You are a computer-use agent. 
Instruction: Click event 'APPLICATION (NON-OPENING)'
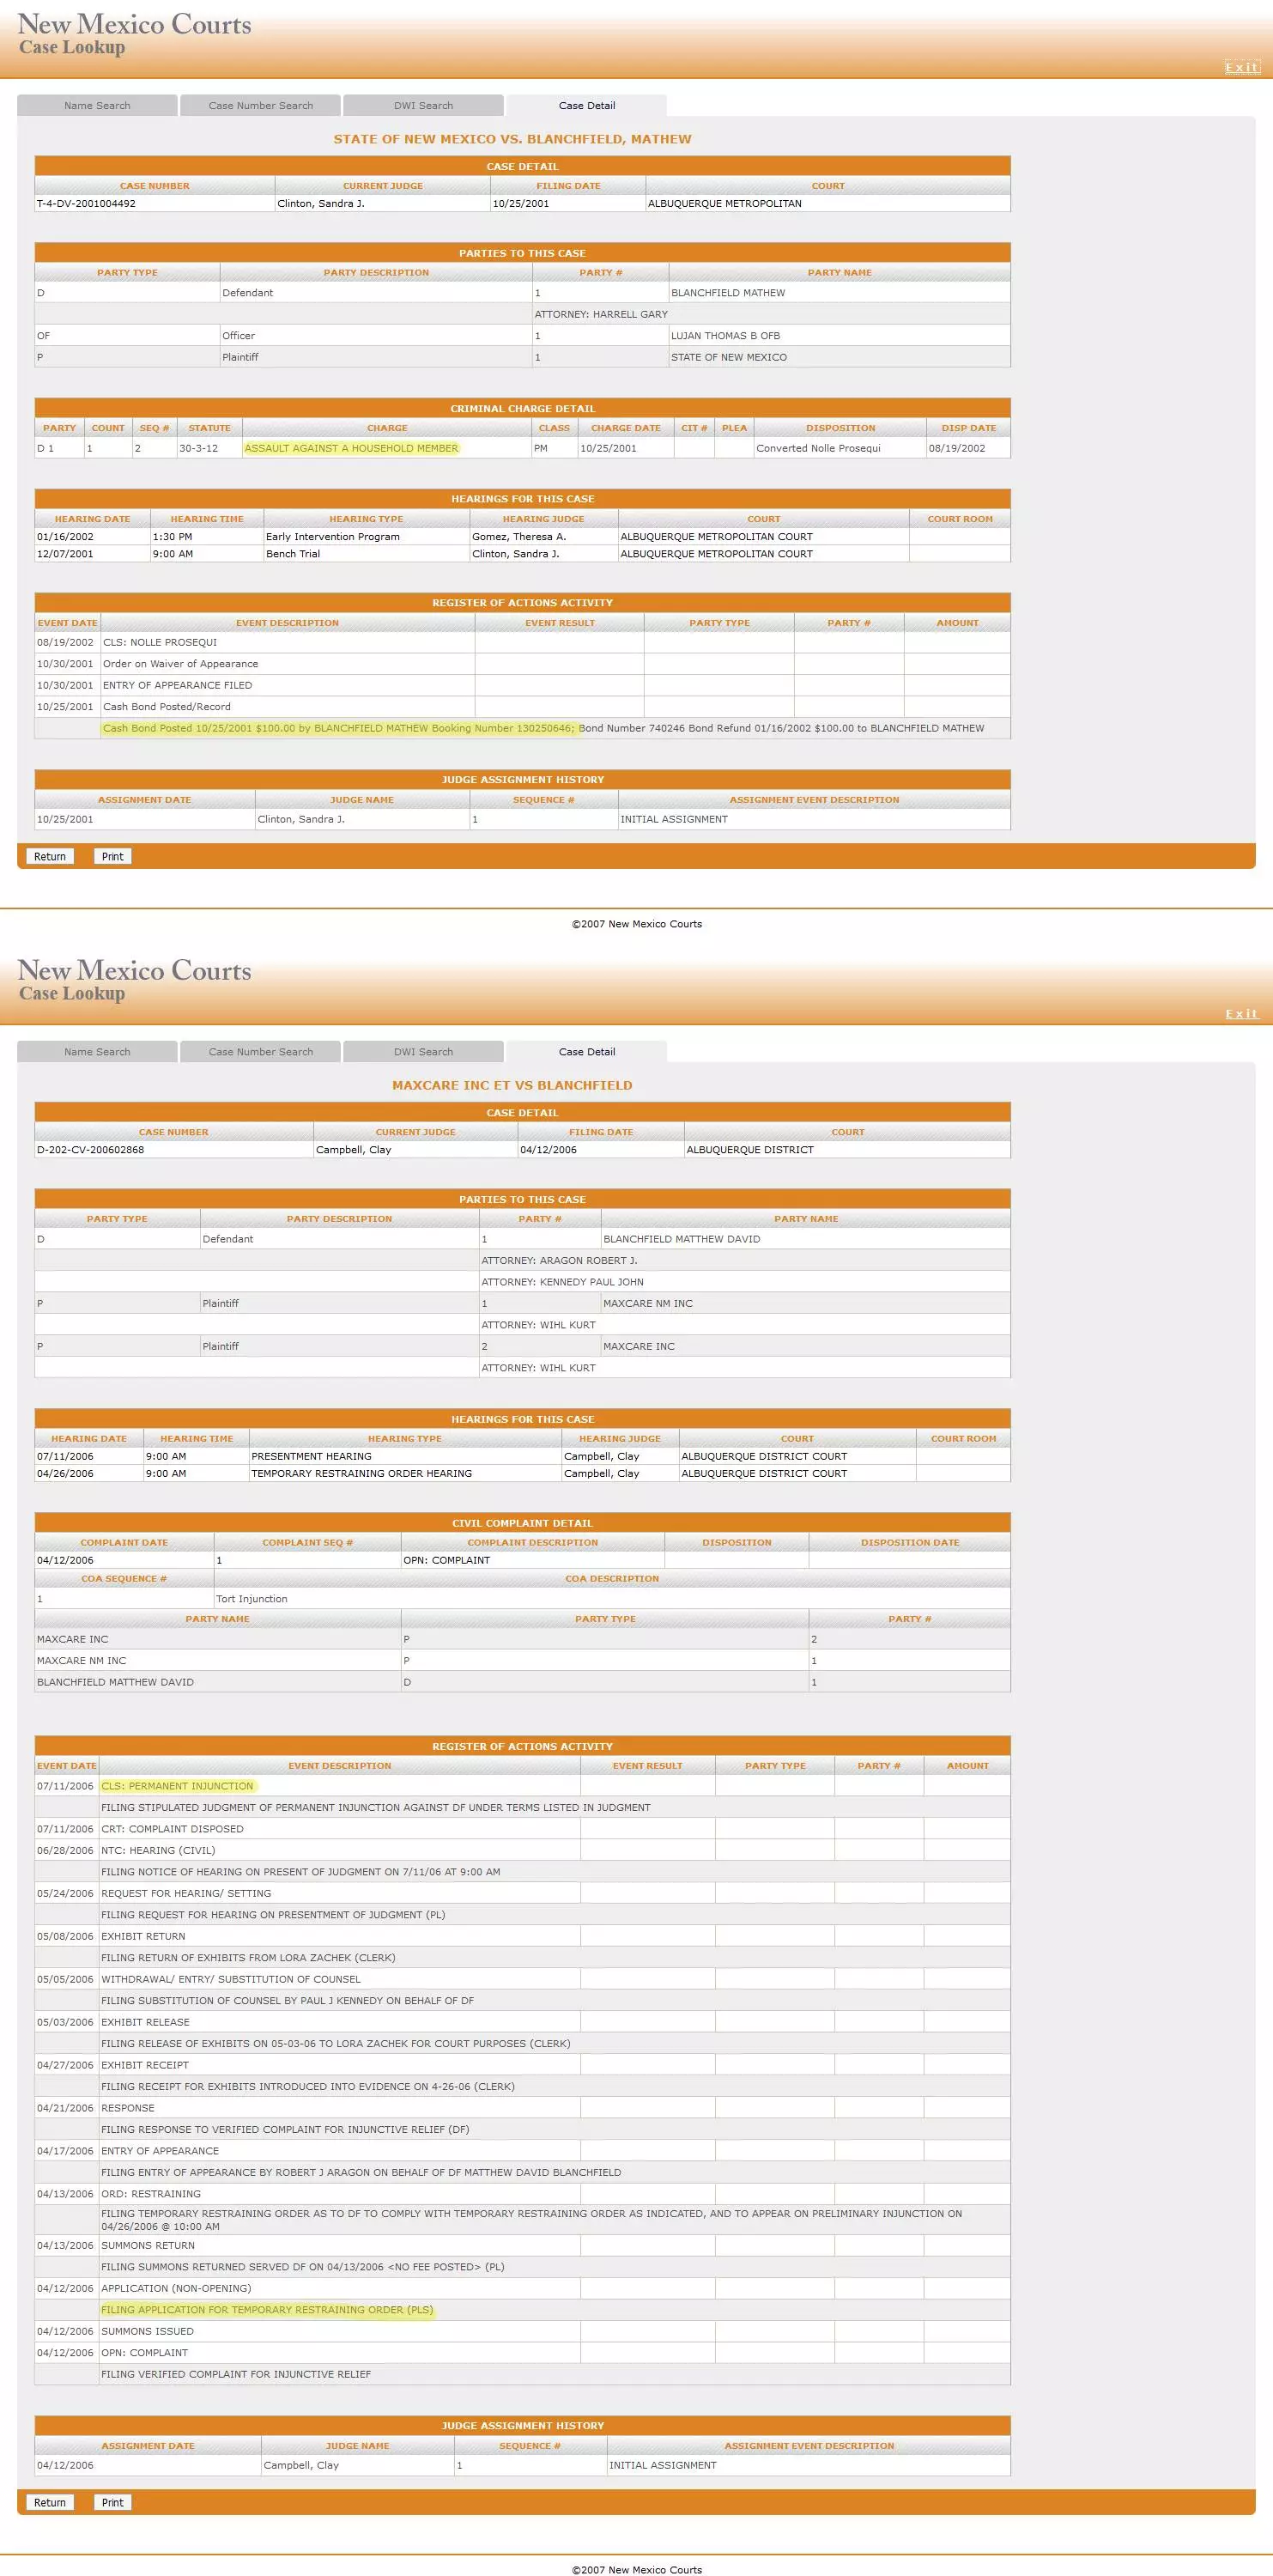tap(176, 2288)
